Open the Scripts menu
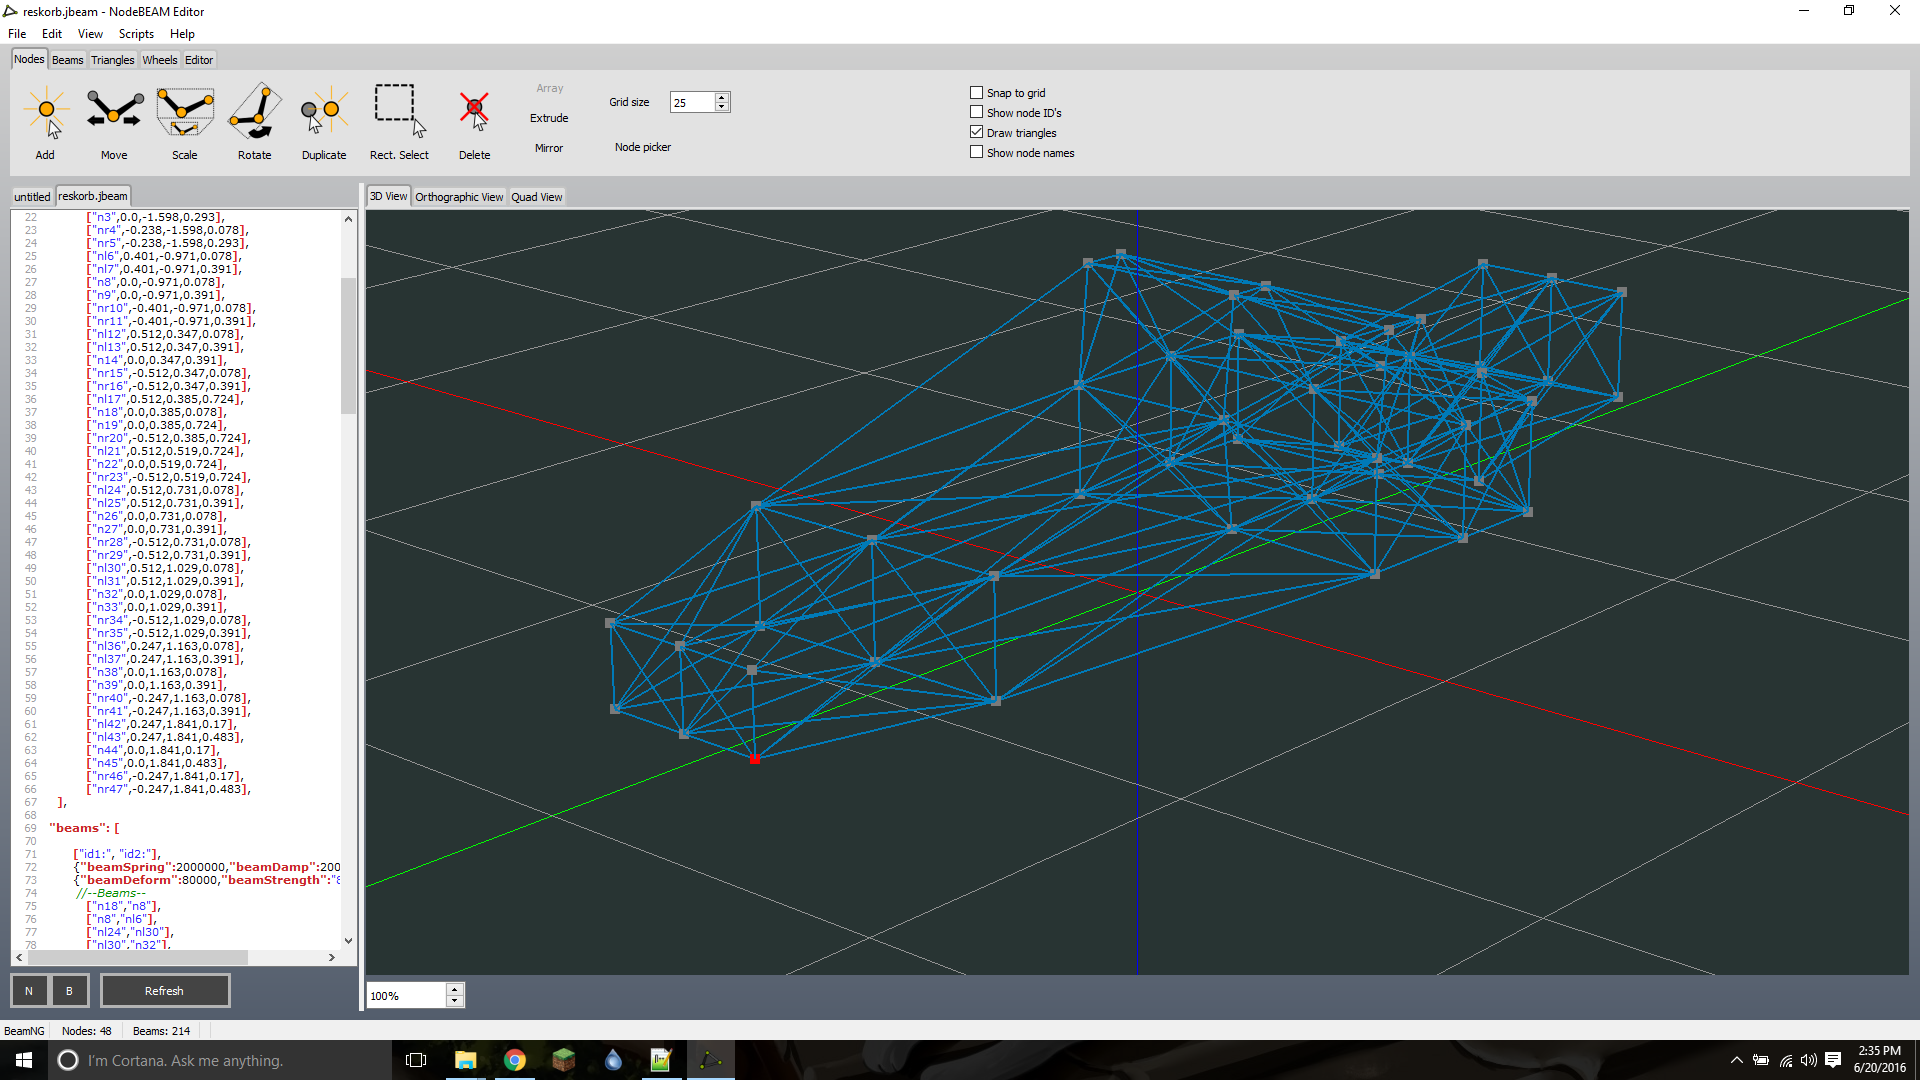The image size is (1920, 1080). pyautogui.click(x=136, y=34)
